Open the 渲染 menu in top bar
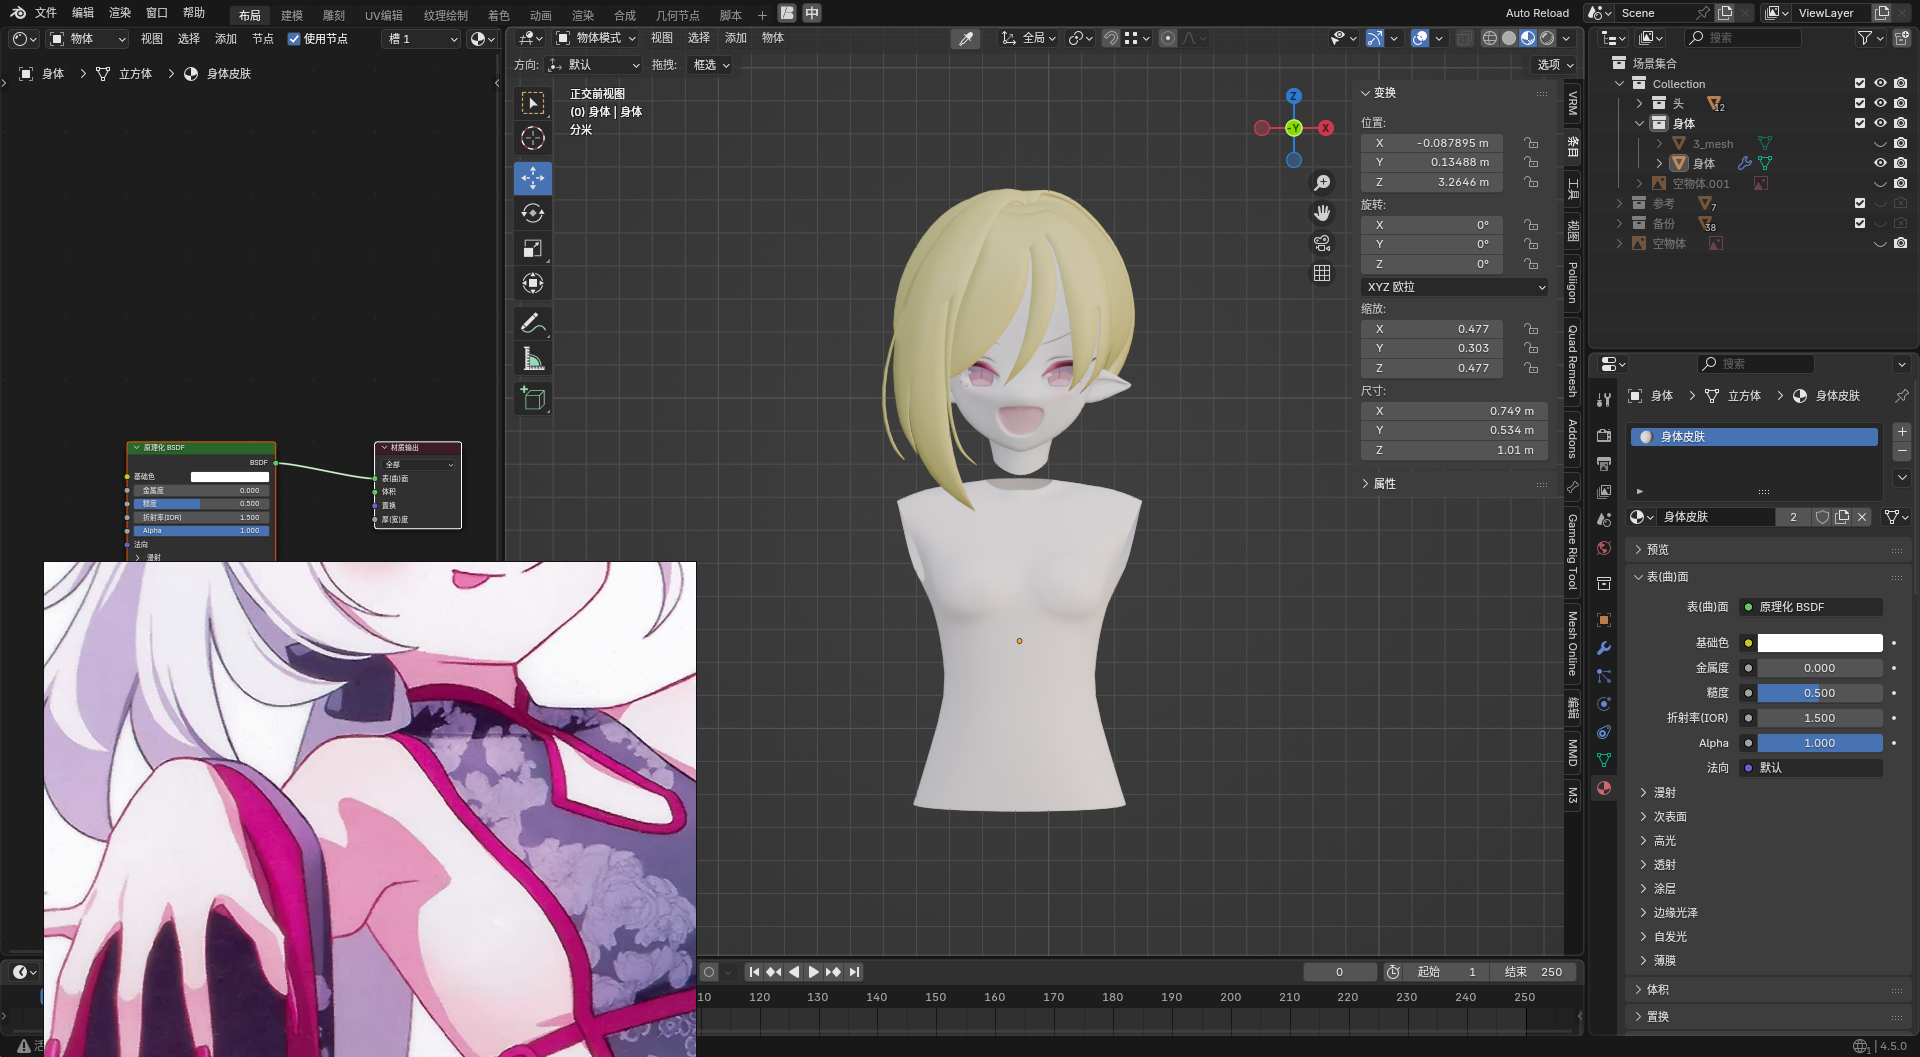Viewport: 1920px width, 1057px height. (120, 13)
